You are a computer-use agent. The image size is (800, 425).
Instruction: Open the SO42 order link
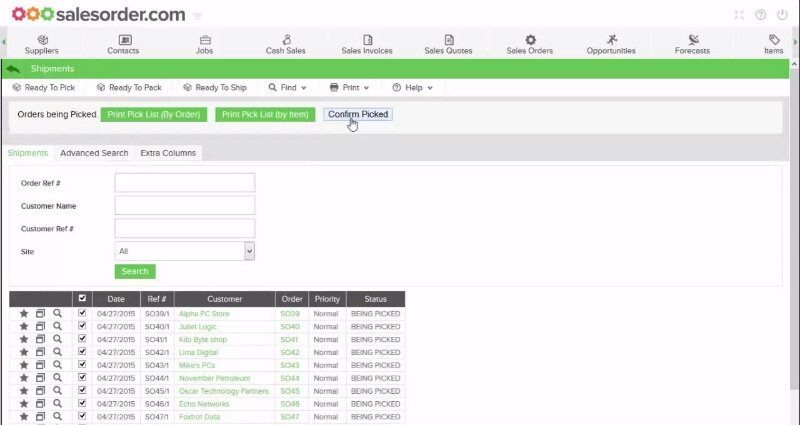click(290, 353)
